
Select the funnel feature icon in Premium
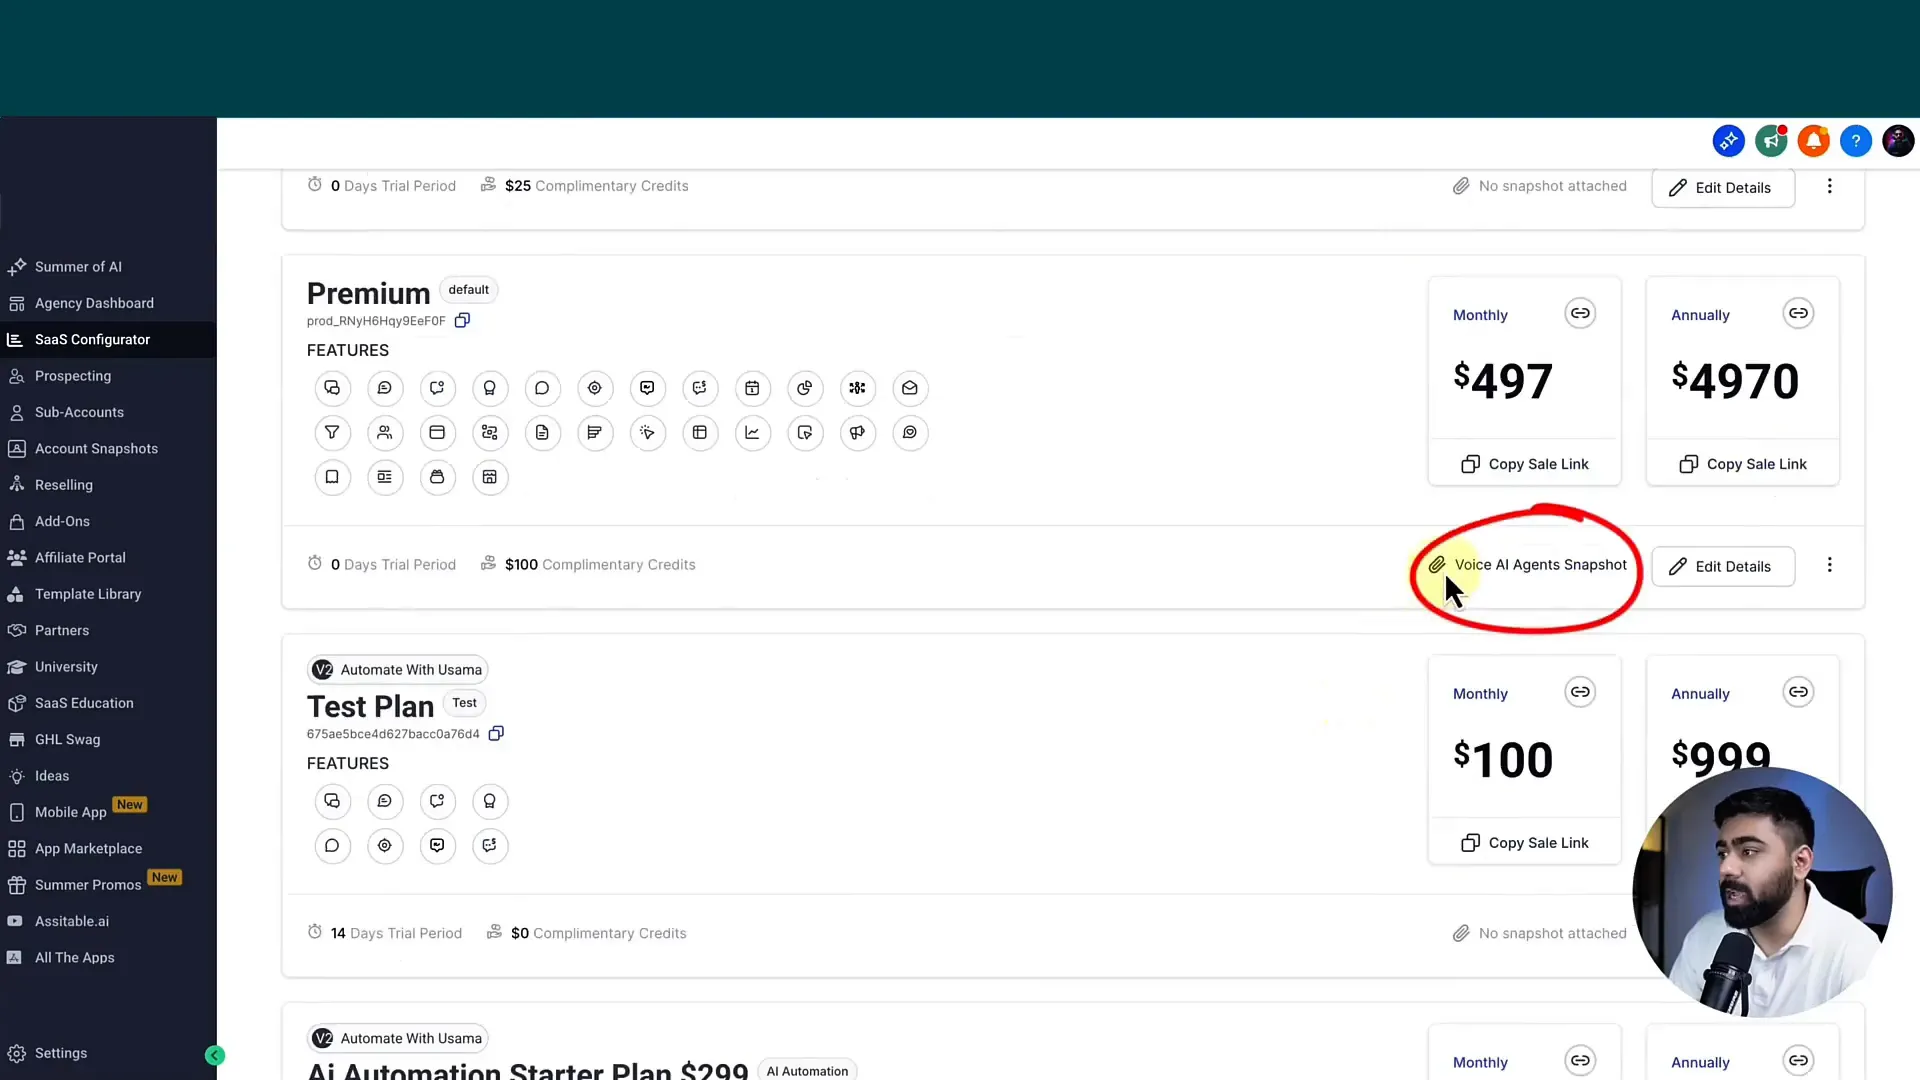click(x=332, y=433)
